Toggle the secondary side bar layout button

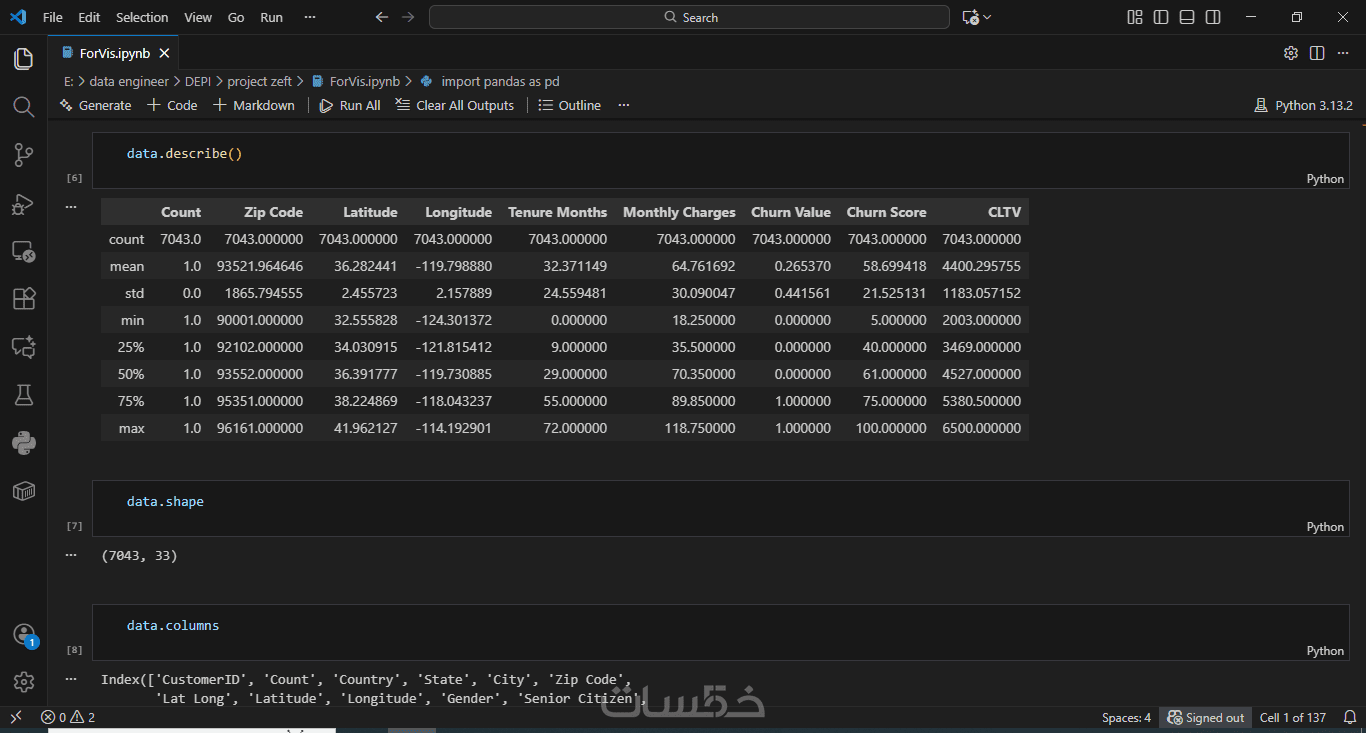coord(1213,17)
